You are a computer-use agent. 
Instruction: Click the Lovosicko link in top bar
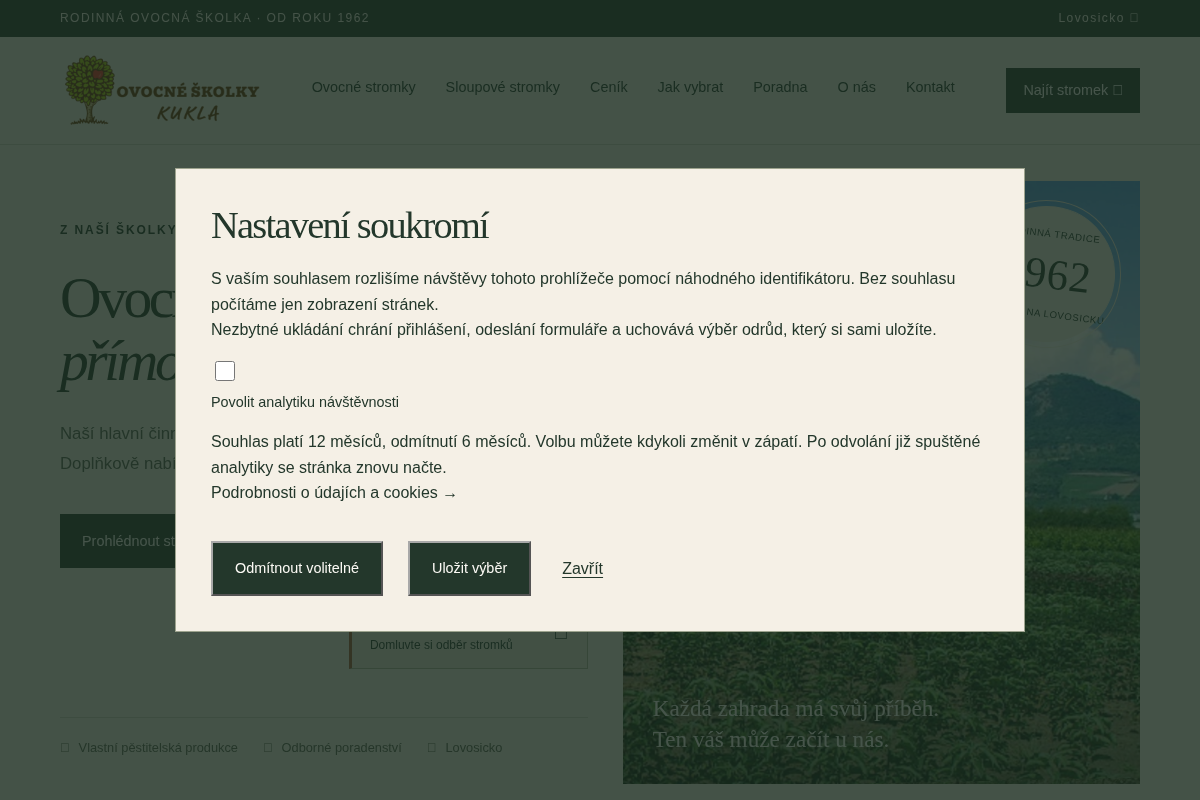pos(1098,18)
